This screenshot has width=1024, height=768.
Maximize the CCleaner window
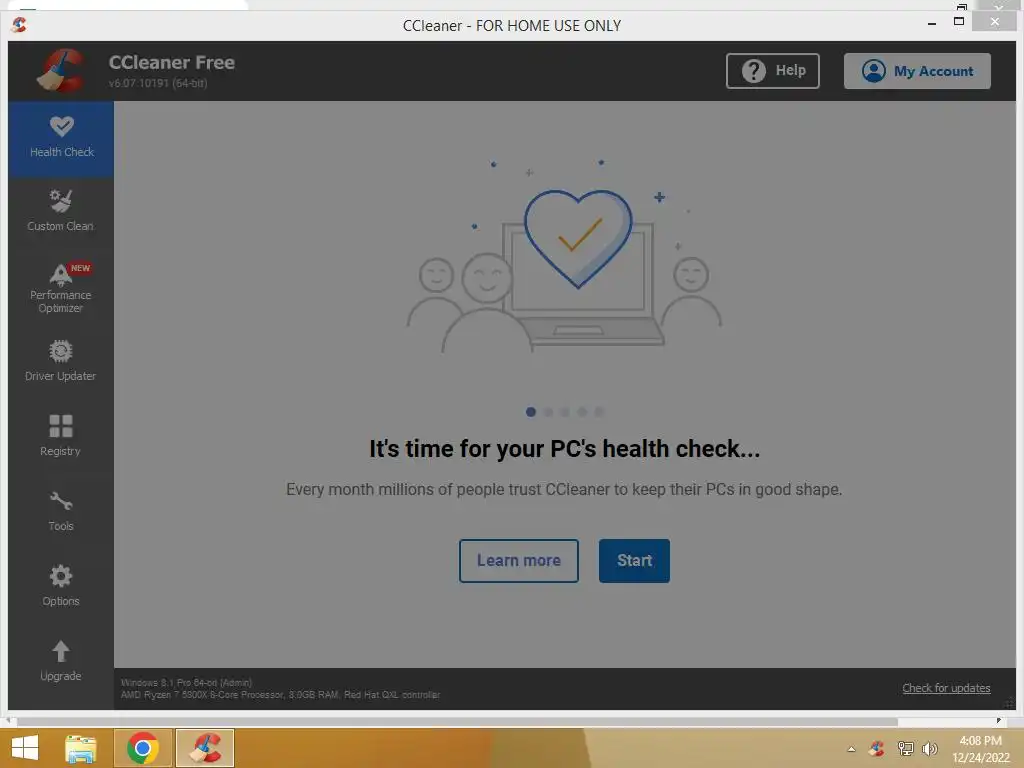coord(959,22)
